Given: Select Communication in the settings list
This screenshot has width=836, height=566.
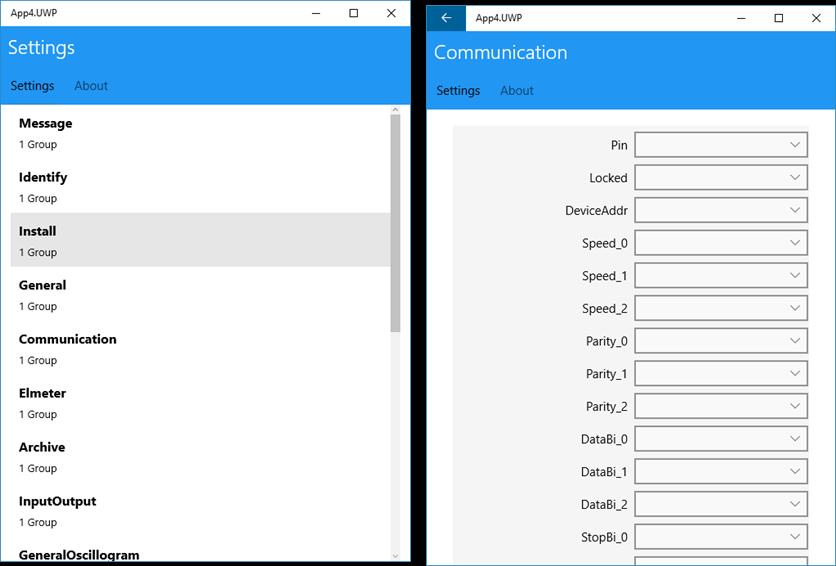Looking at the screenshot, I should click(x=200, y=349).
